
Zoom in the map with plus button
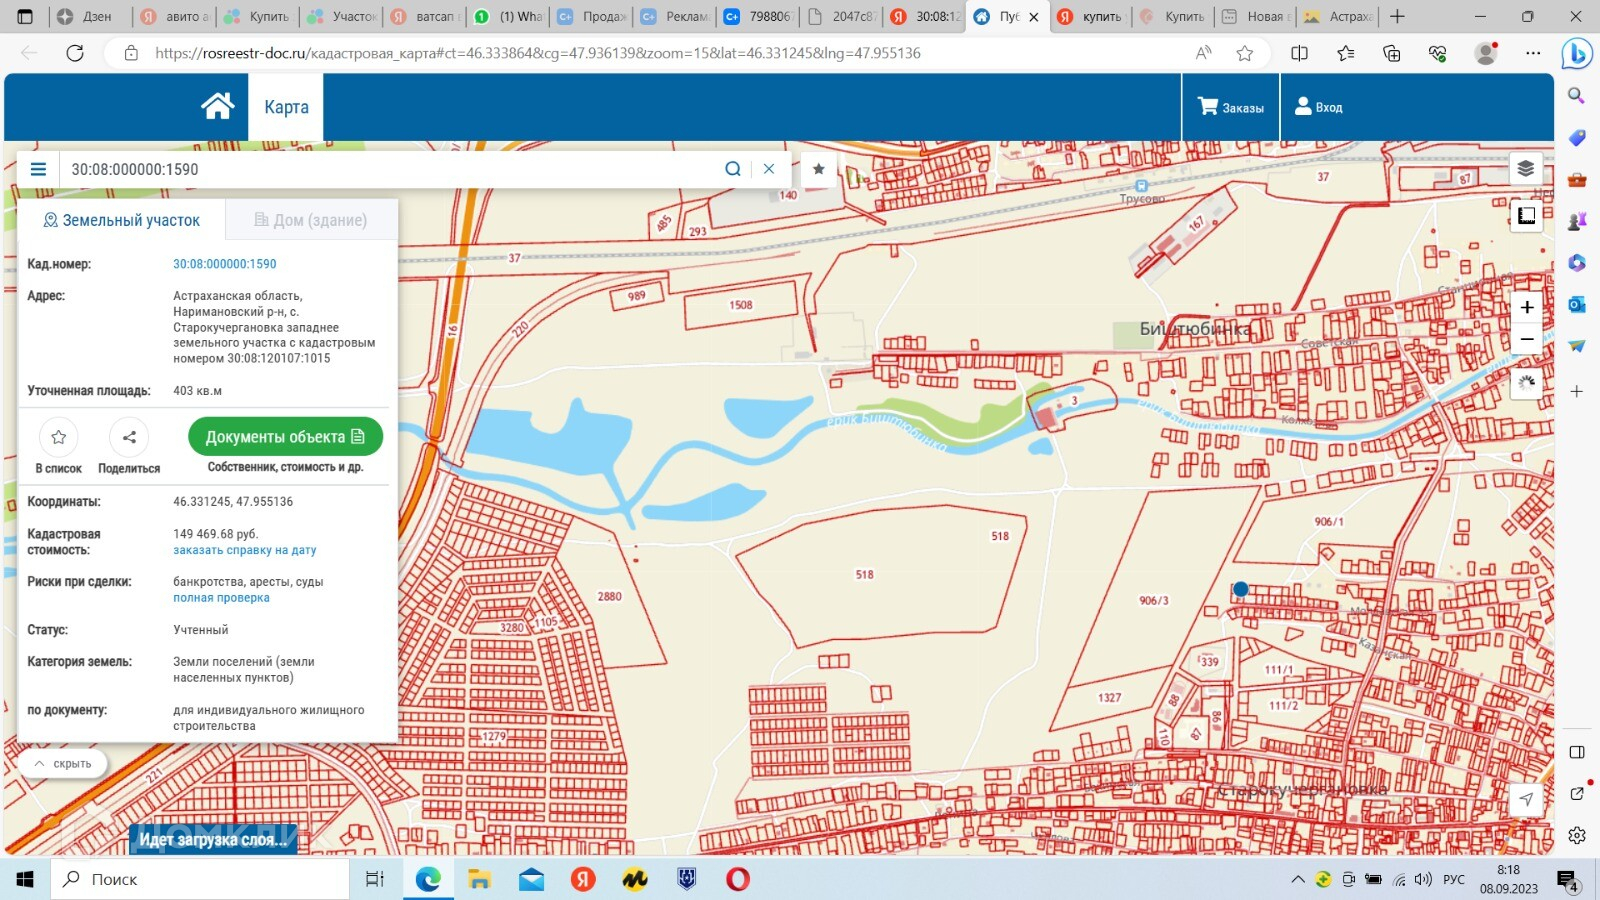pos(1526,307)
